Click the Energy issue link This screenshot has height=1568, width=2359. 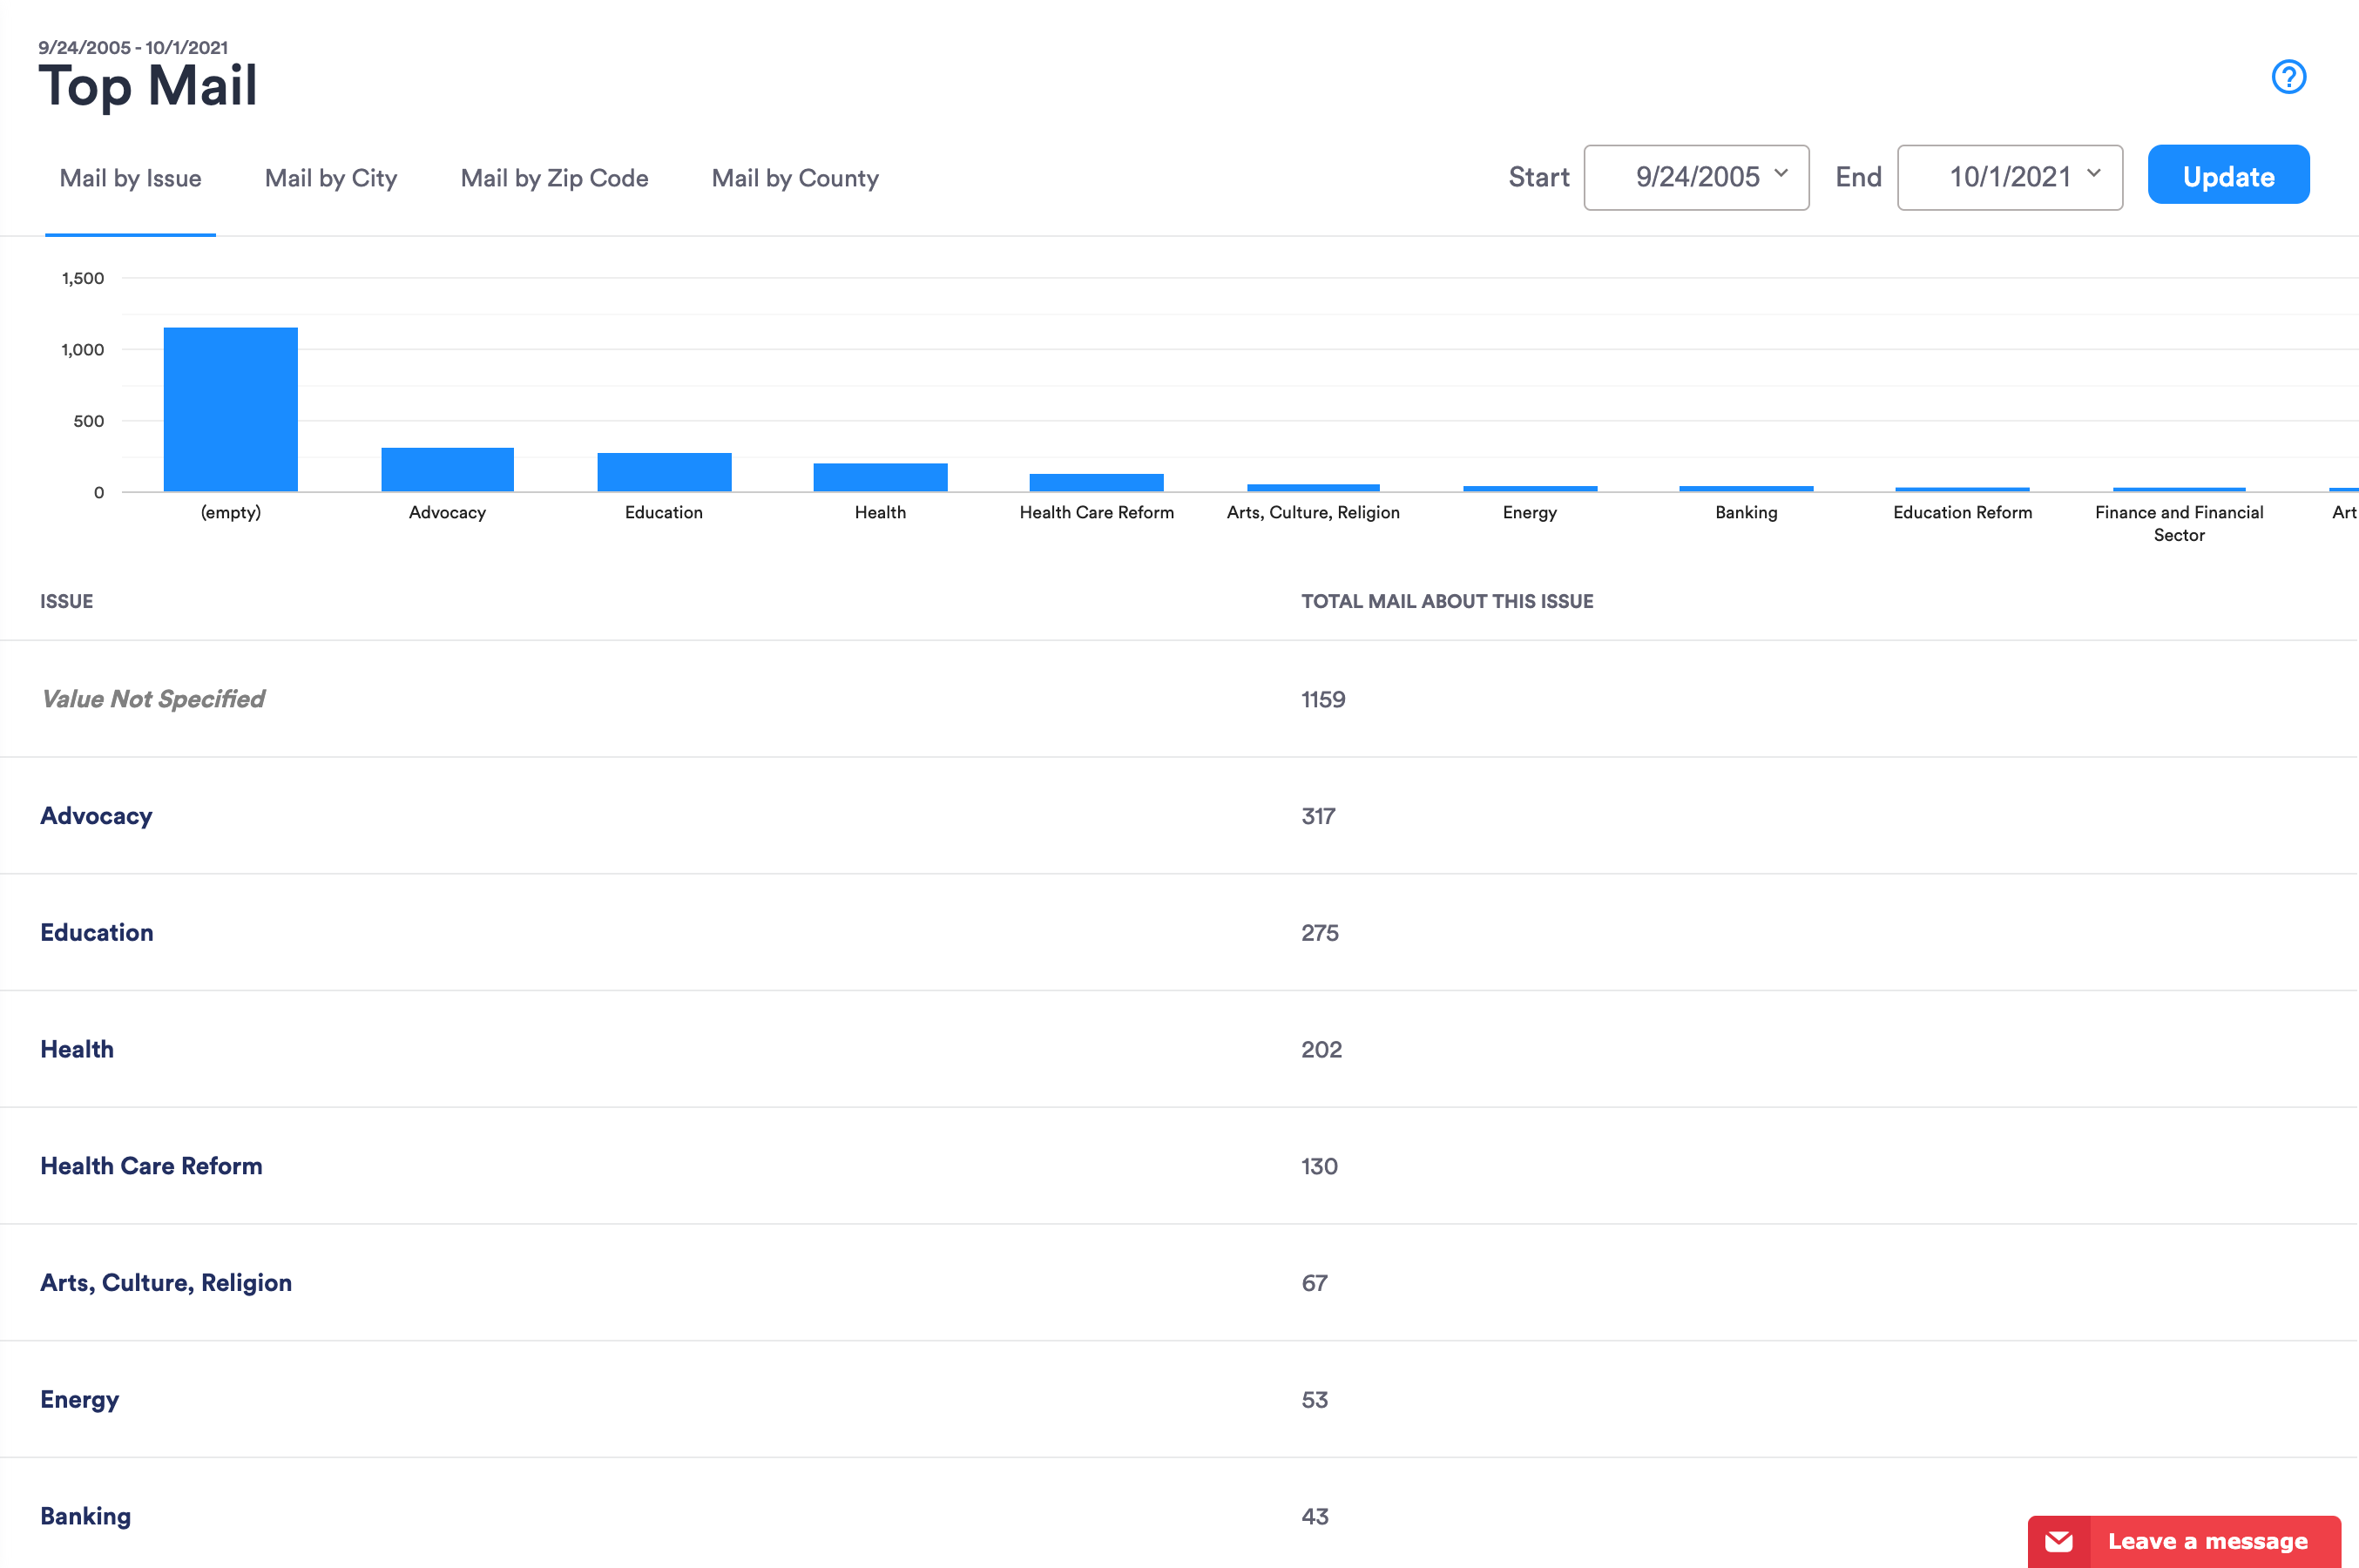pyautogui.click(x=79, y=1399)
